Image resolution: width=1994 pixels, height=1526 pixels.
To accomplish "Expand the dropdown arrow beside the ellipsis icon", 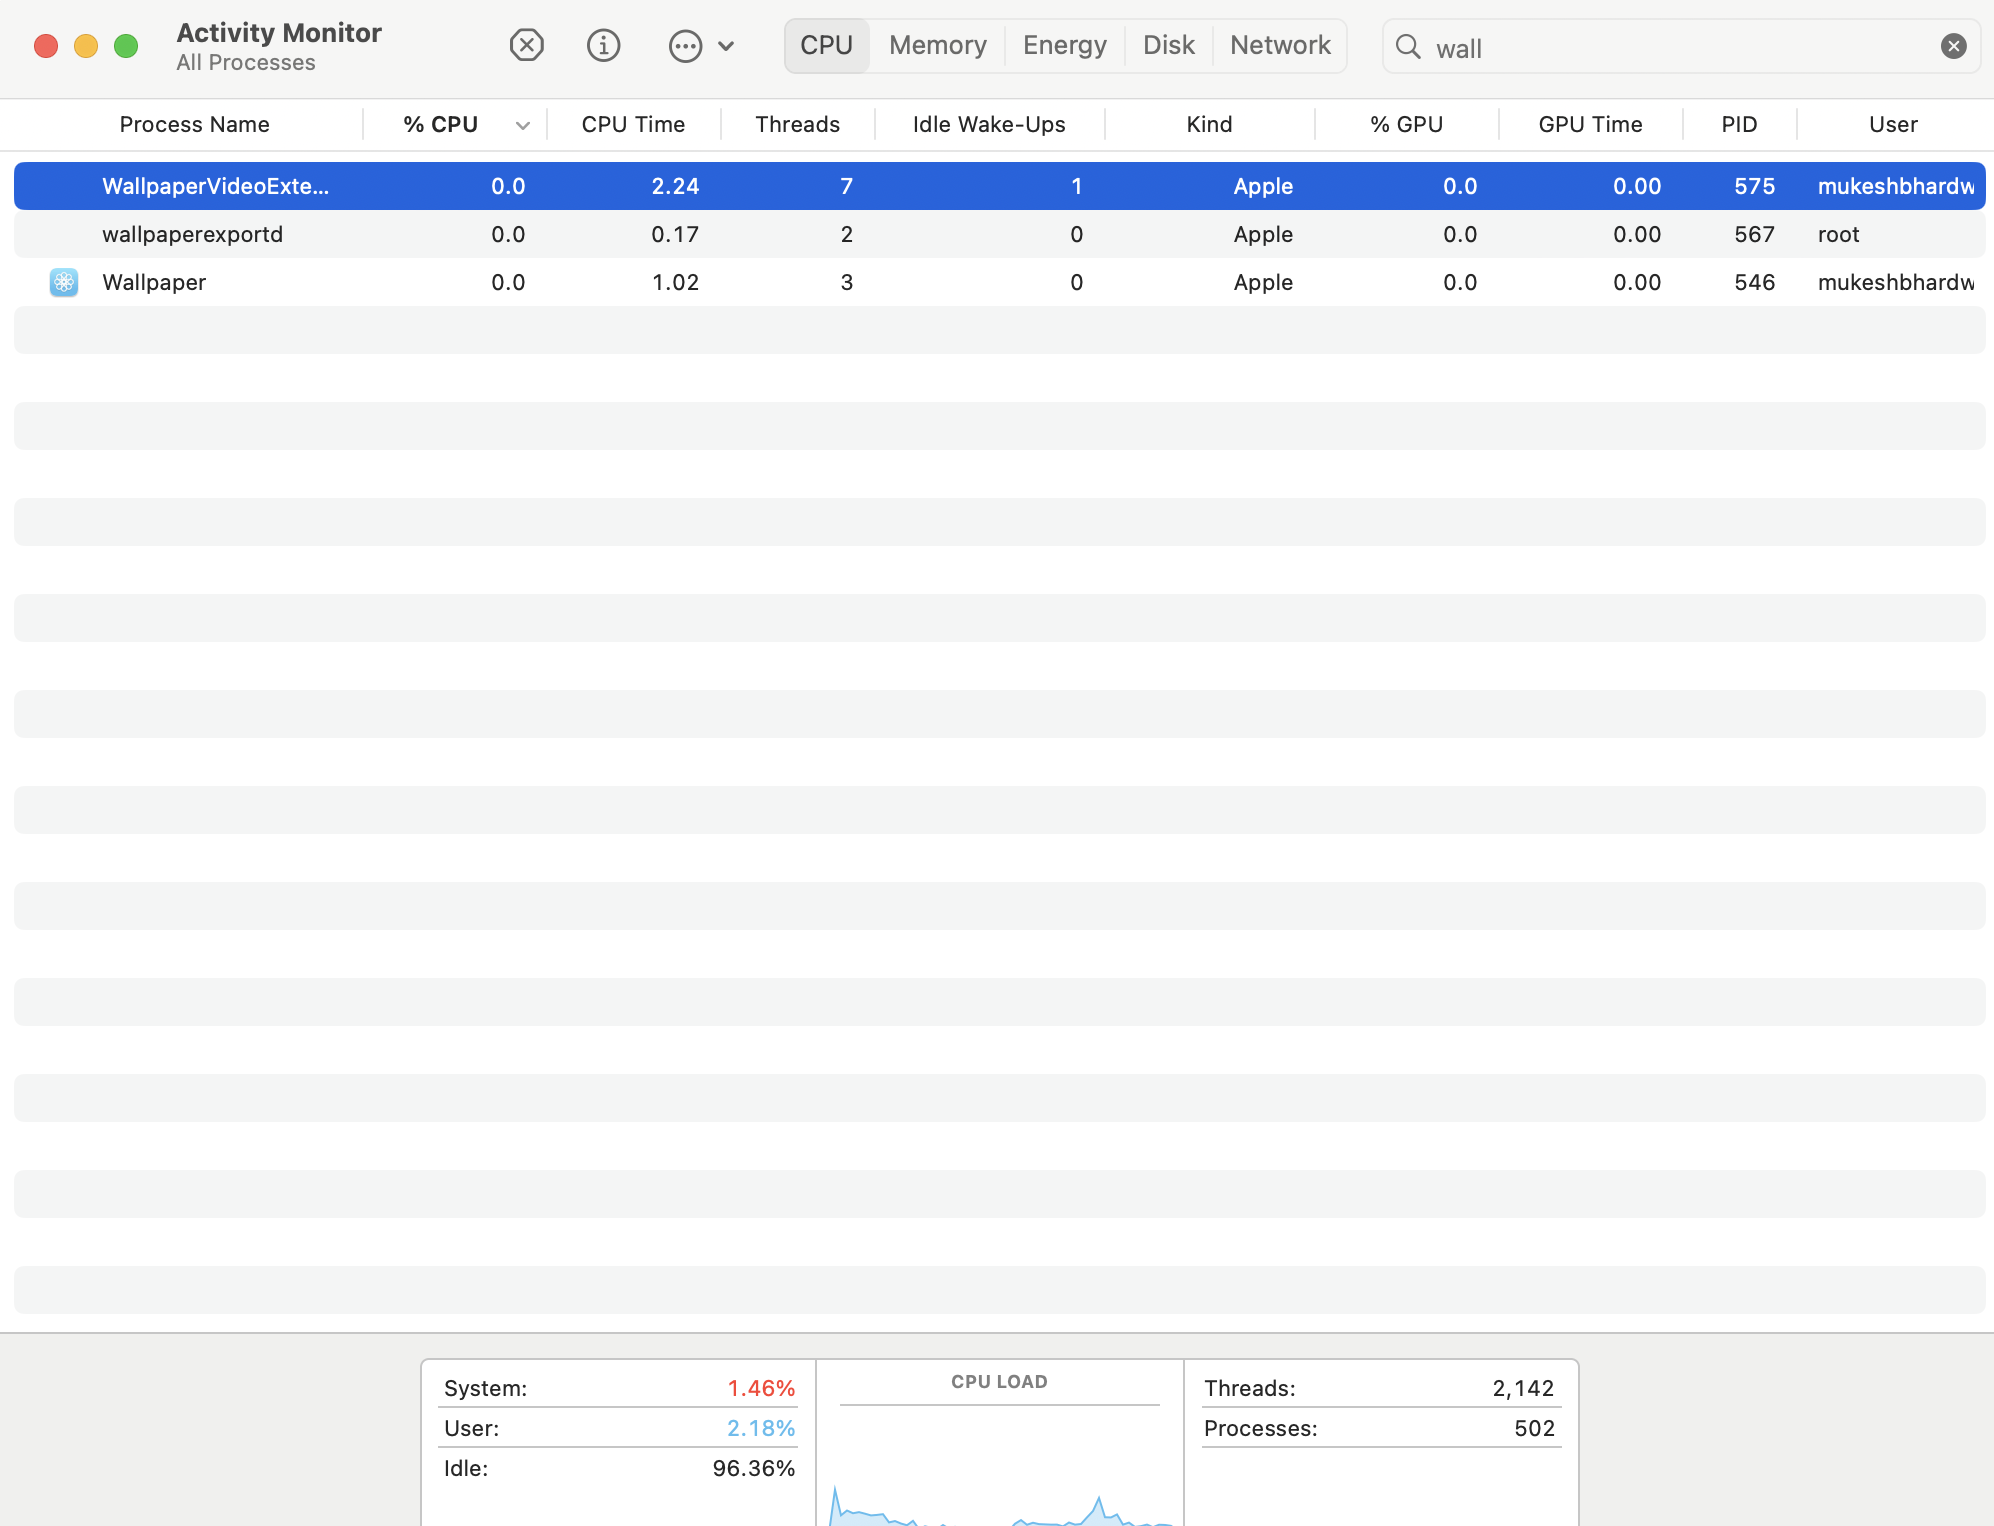I will click(727, 46).
